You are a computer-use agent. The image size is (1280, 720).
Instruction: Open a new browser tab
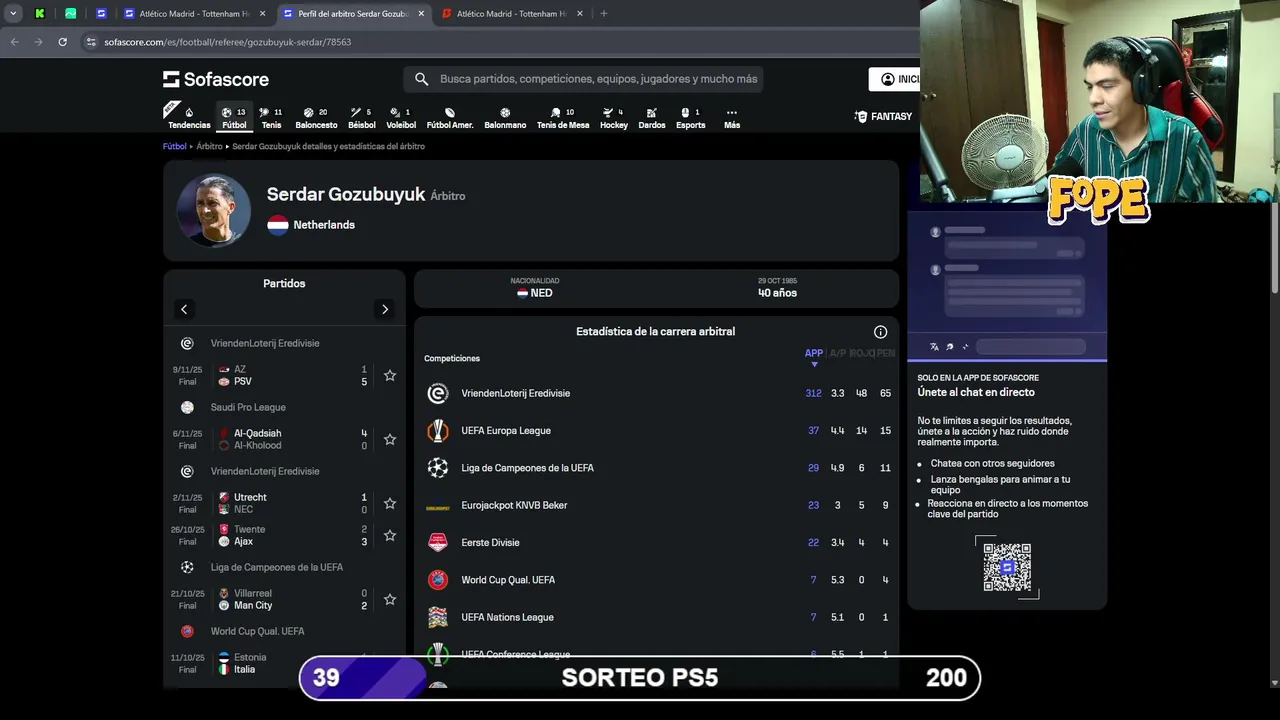coord(603,14)
